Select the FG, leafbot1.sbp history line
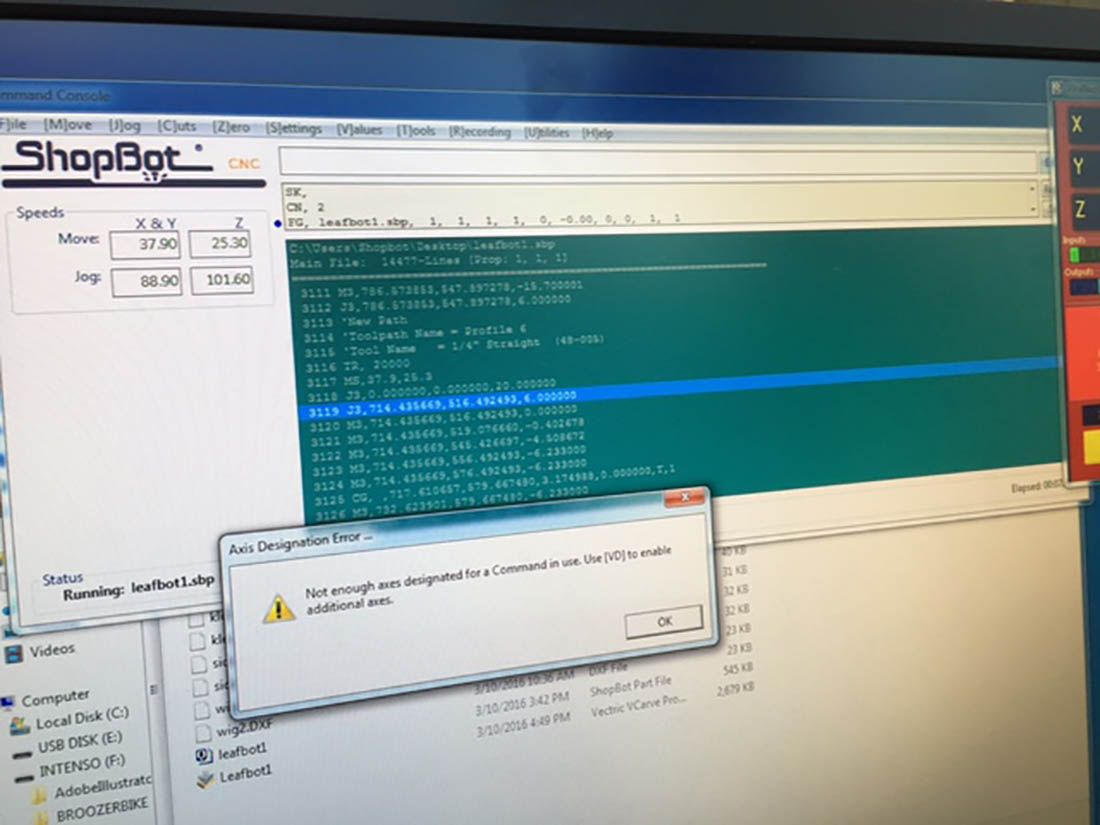This screenshot has height=825, width=1100. click(x=483, y=221)
